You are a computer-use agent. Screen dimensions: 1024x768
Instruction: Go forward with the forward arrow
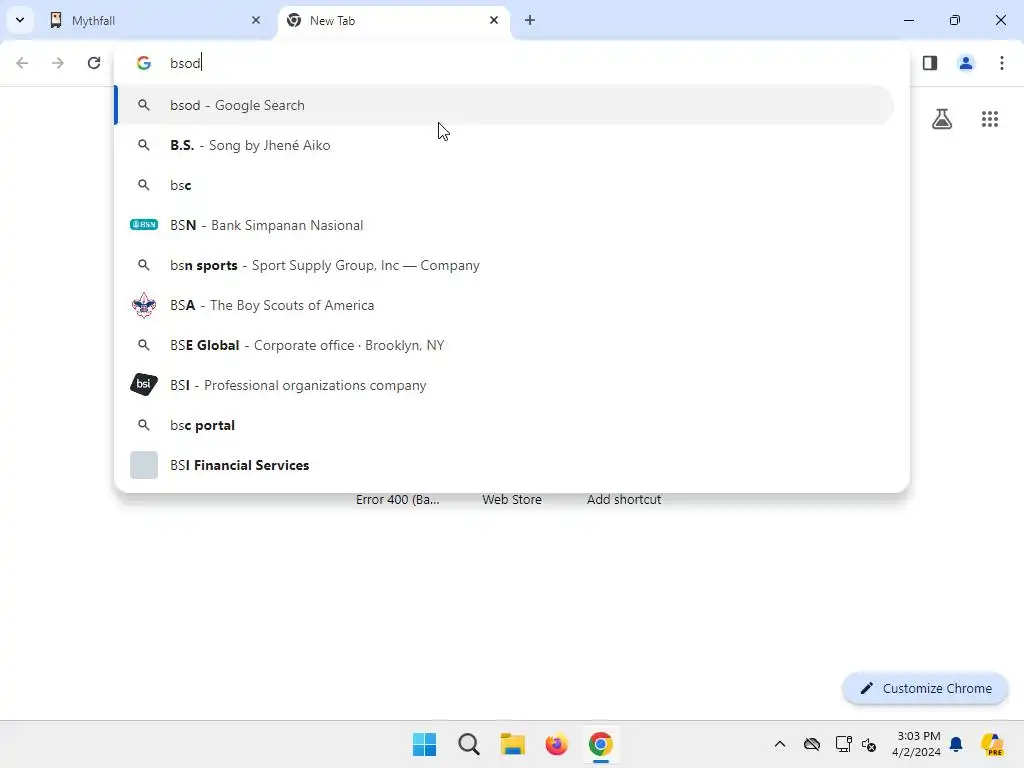tap(58, 63)
